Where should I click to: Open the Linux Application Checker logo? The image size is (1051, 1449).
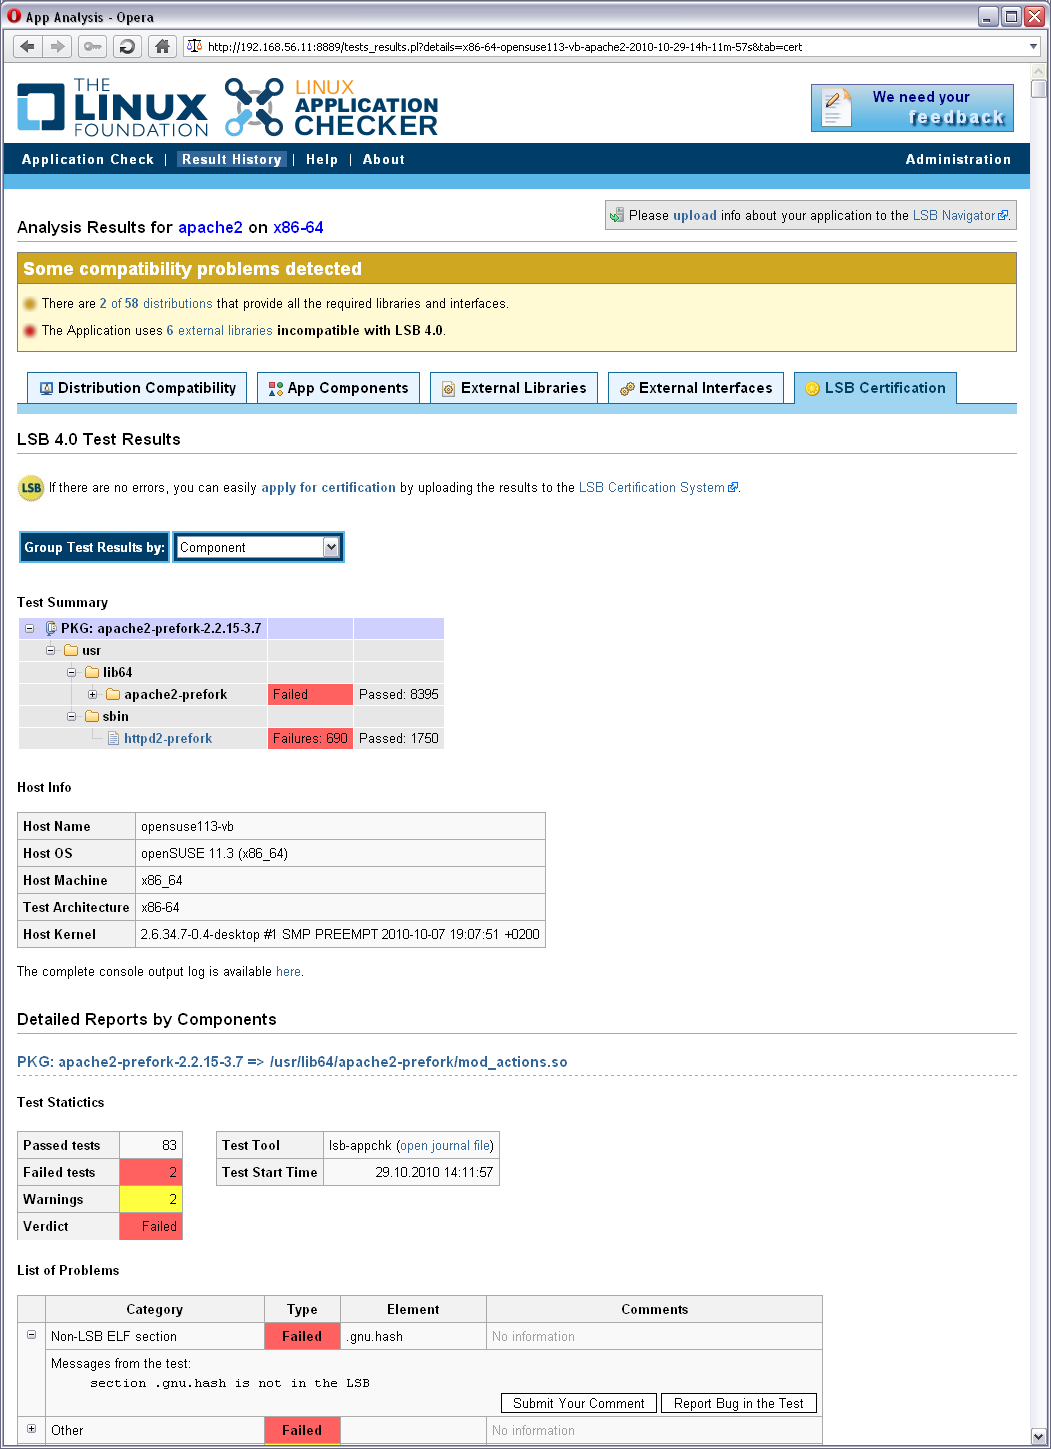point(331,107)
